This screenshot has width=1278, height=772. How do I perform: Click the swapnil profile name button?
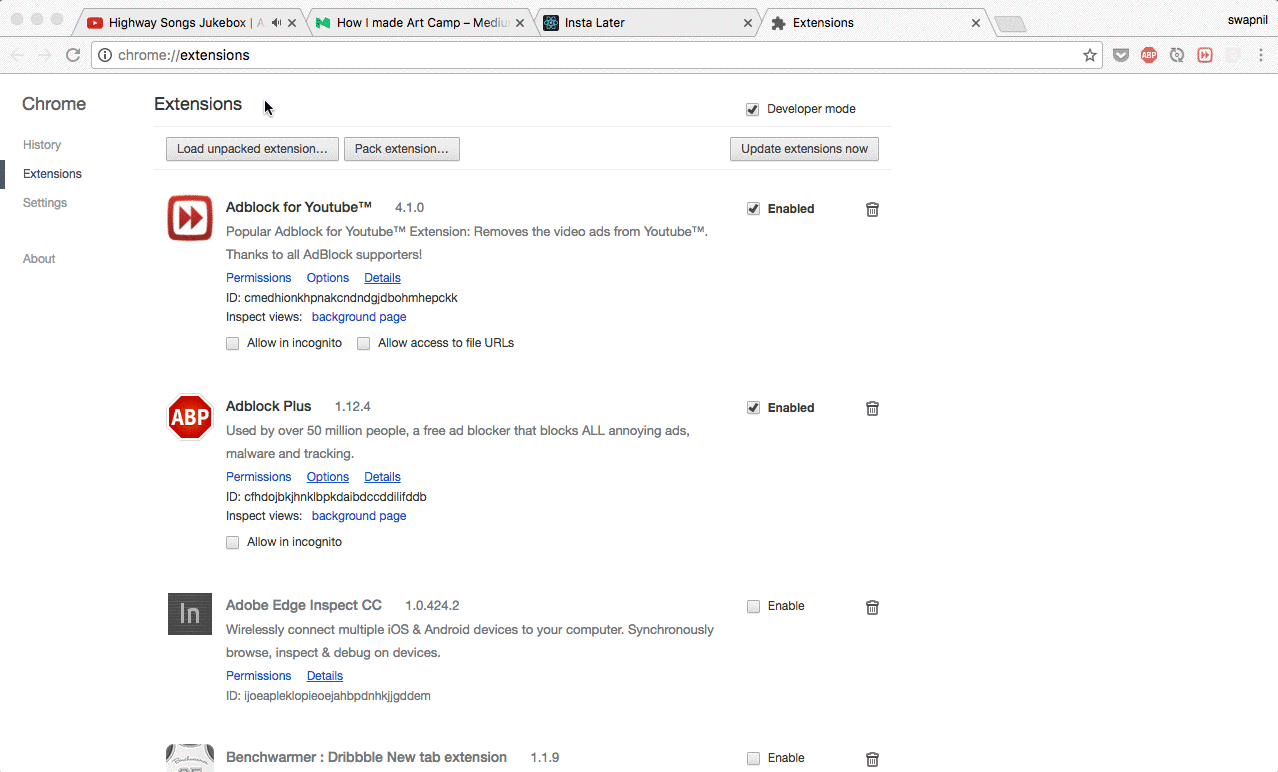1248,19
